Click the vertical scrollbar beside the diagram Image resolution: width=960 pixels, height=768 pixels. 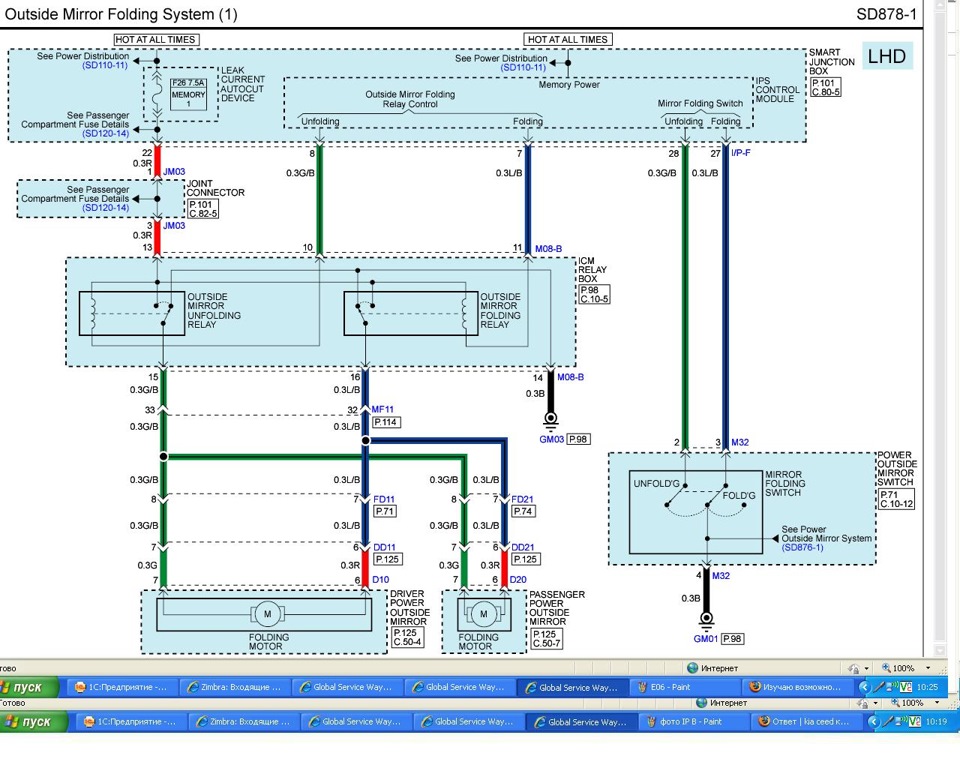pyautogui.click(x=940, y=328)
